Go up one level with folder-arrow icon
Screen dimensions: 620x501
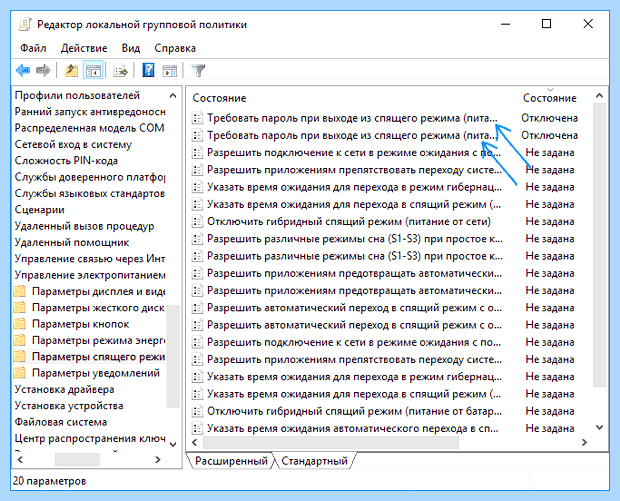pyautogui.click(x=72, y=71)
